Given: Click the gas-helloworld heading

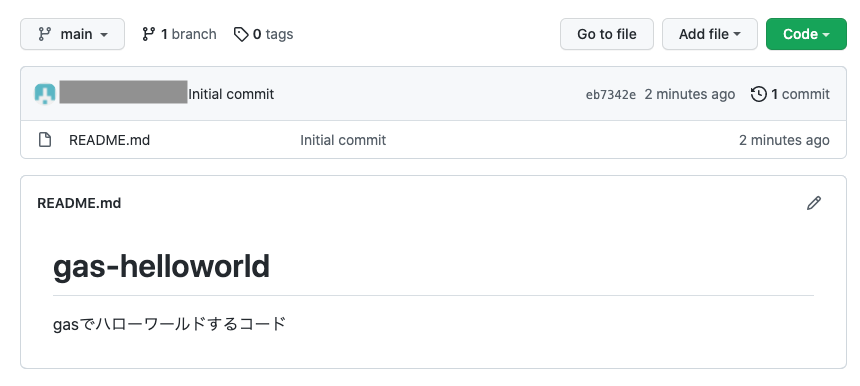Looking at the screenshot, I should tap(161, 267).
